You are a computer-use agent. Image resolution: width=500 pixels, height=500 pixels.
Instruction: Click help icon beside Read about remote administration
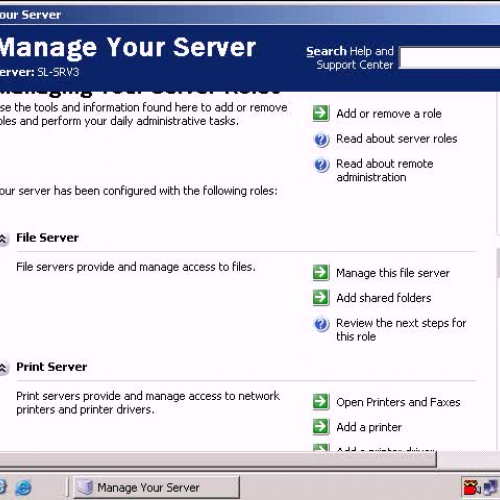322,165
